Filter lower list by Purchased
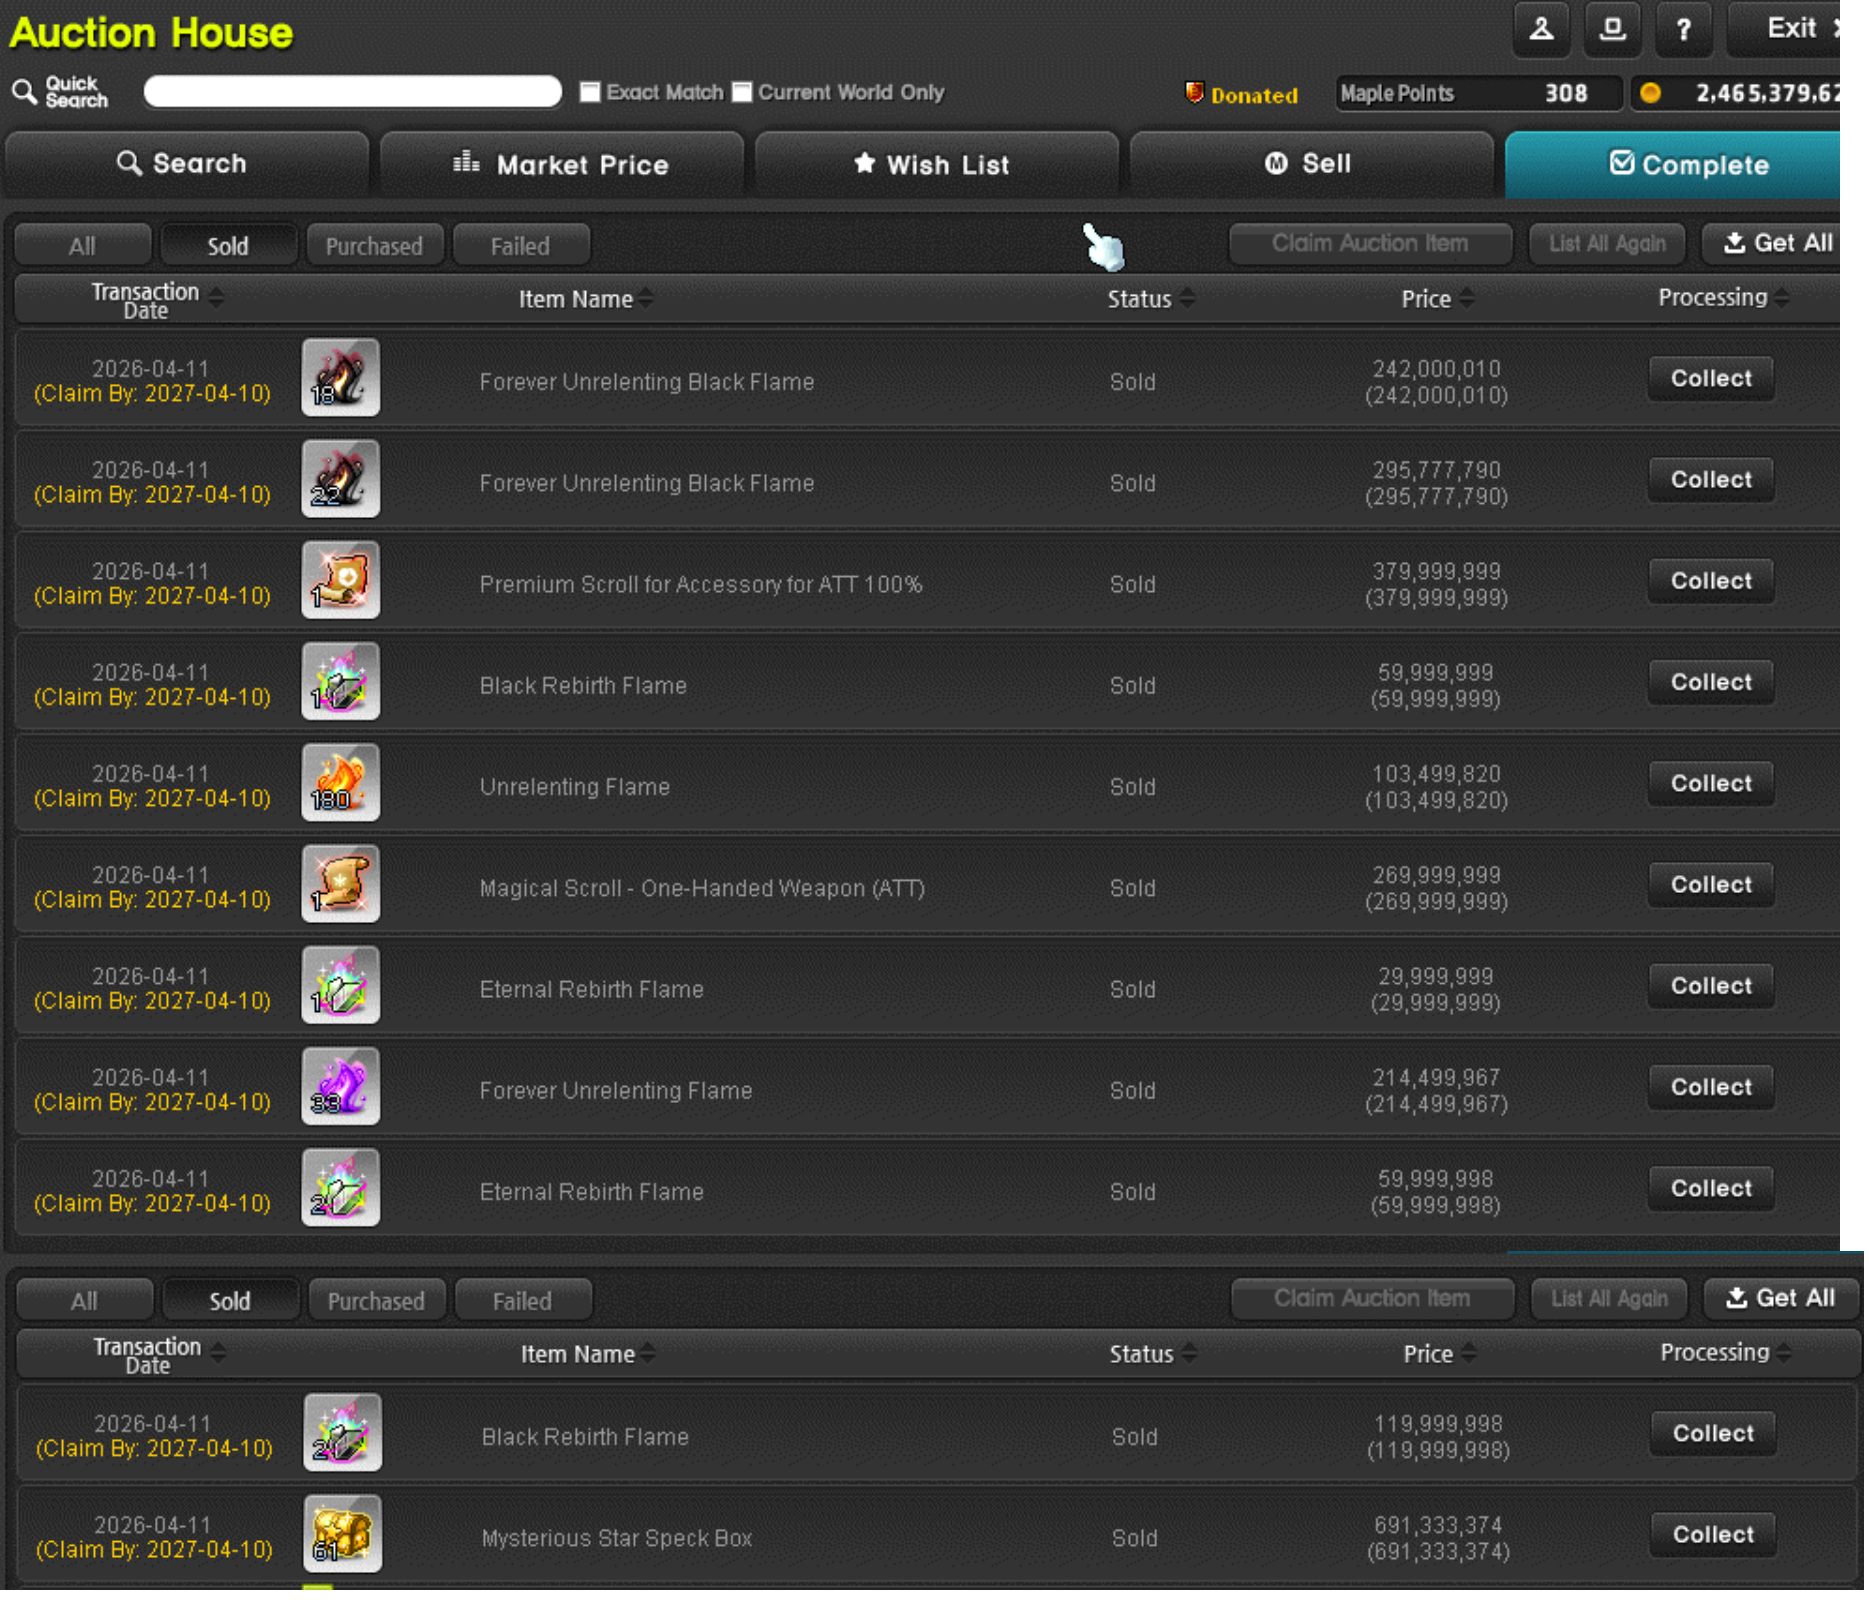The image size is (1869, 1603). pyautogui.click(x=377, y=1300)
